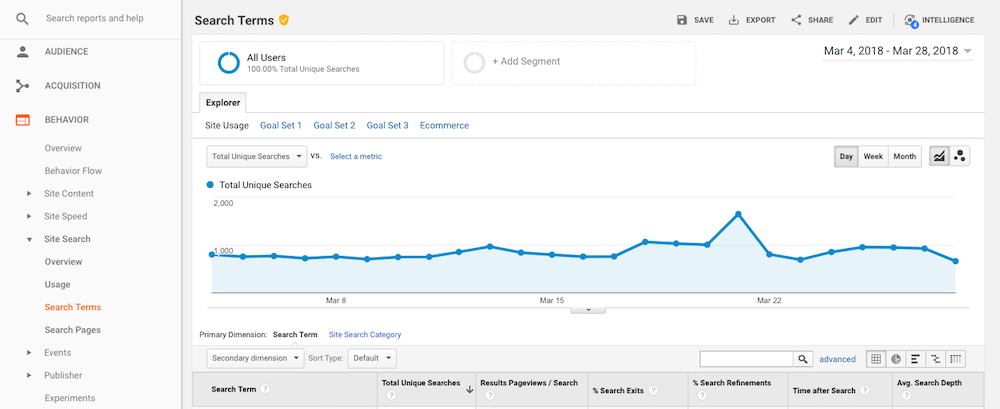Open the Total Unique Searches metric dropdown
Image resolution: width=1000 pixels, height=409 pixels.
(x=256, y=156)
